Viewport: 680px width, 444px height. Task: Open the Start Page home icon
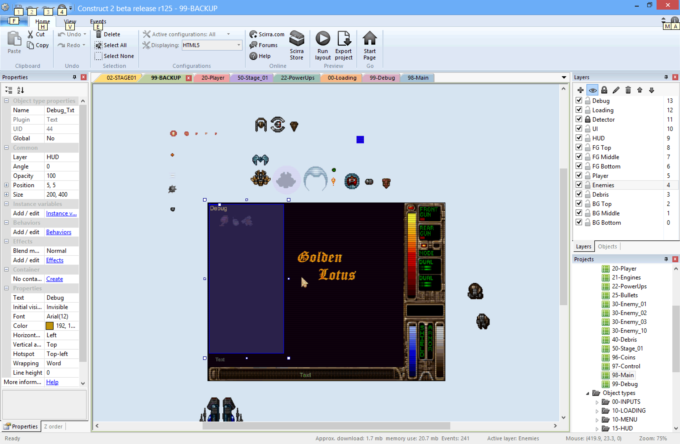coord(369,39)
